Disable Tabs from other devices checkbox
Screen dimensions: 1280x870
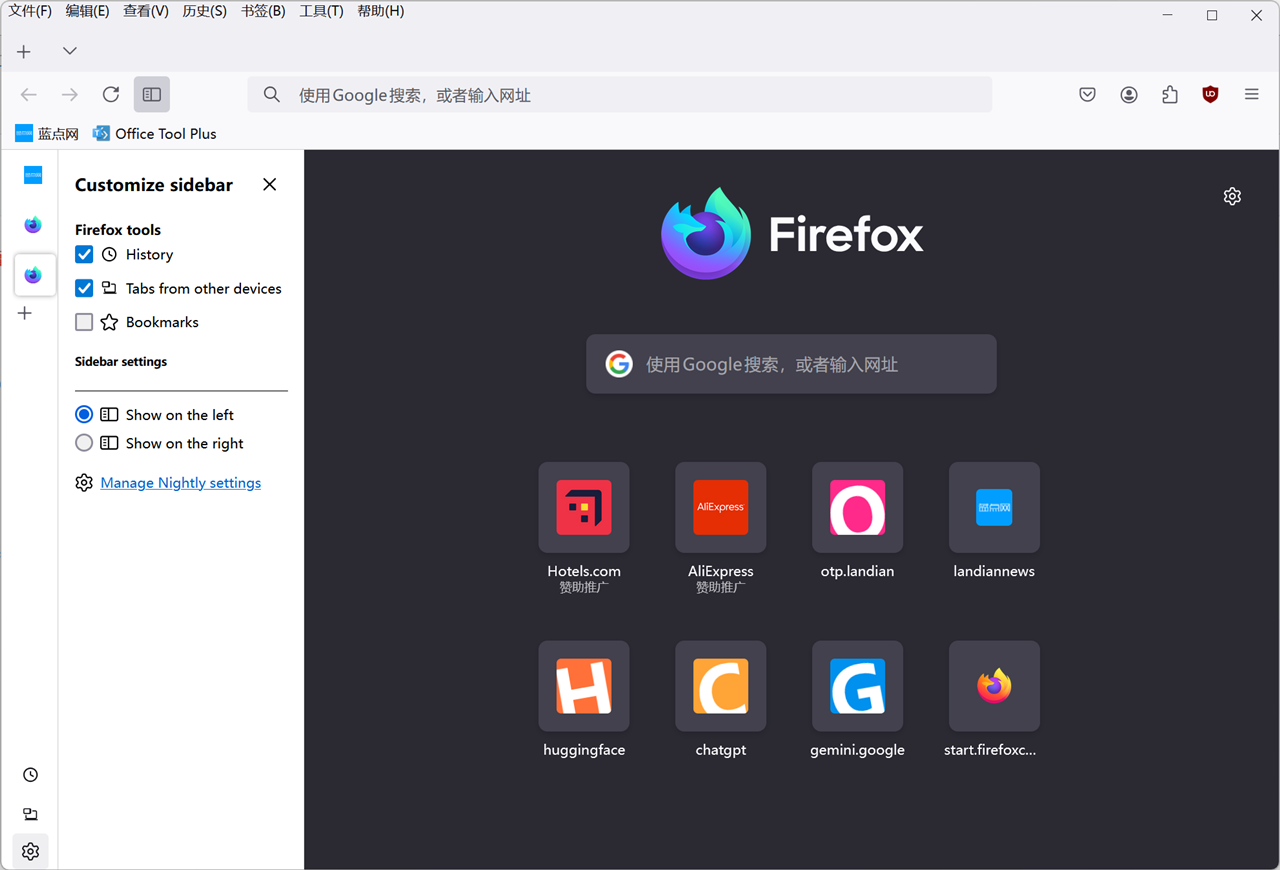[x=84, y=289]
